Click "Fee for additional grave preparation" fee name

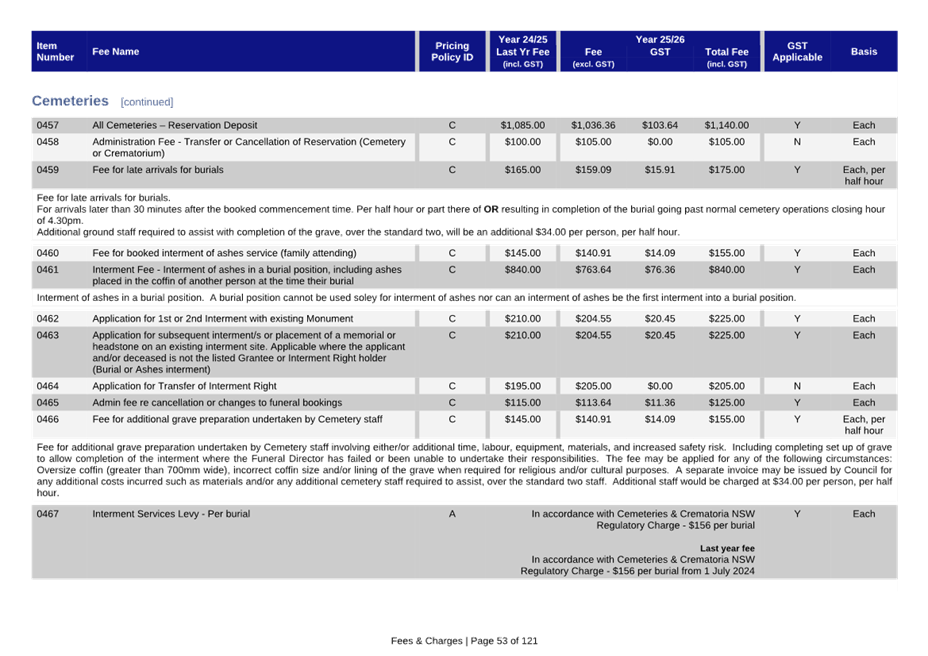[x=237, y=419]
